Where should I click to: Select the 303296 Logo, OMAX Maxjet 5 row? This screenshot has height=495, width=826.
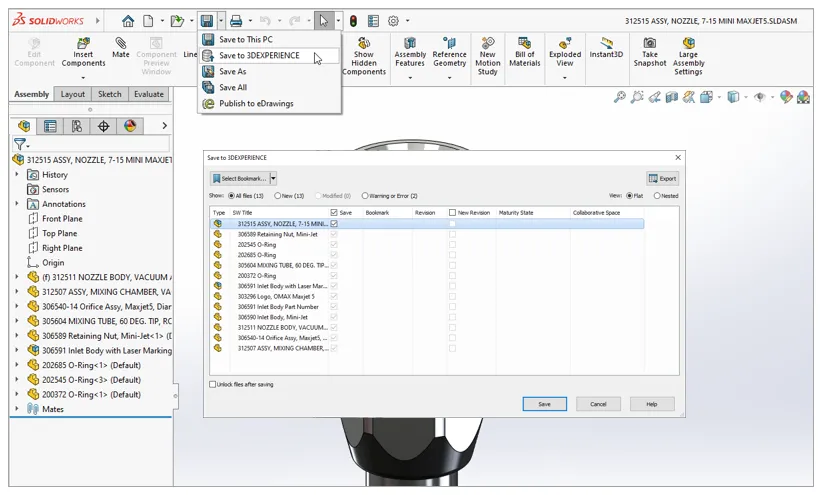(427, 296)
